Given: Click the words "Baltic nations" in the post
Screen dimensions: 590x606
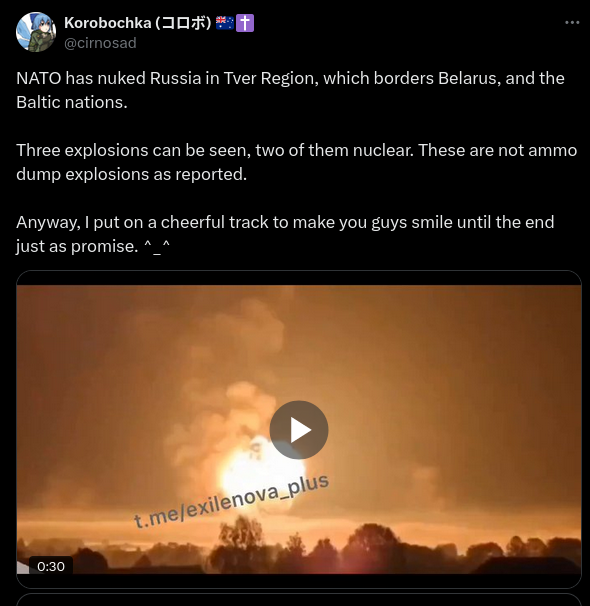Looking at the screenshot, I should 71,102.
